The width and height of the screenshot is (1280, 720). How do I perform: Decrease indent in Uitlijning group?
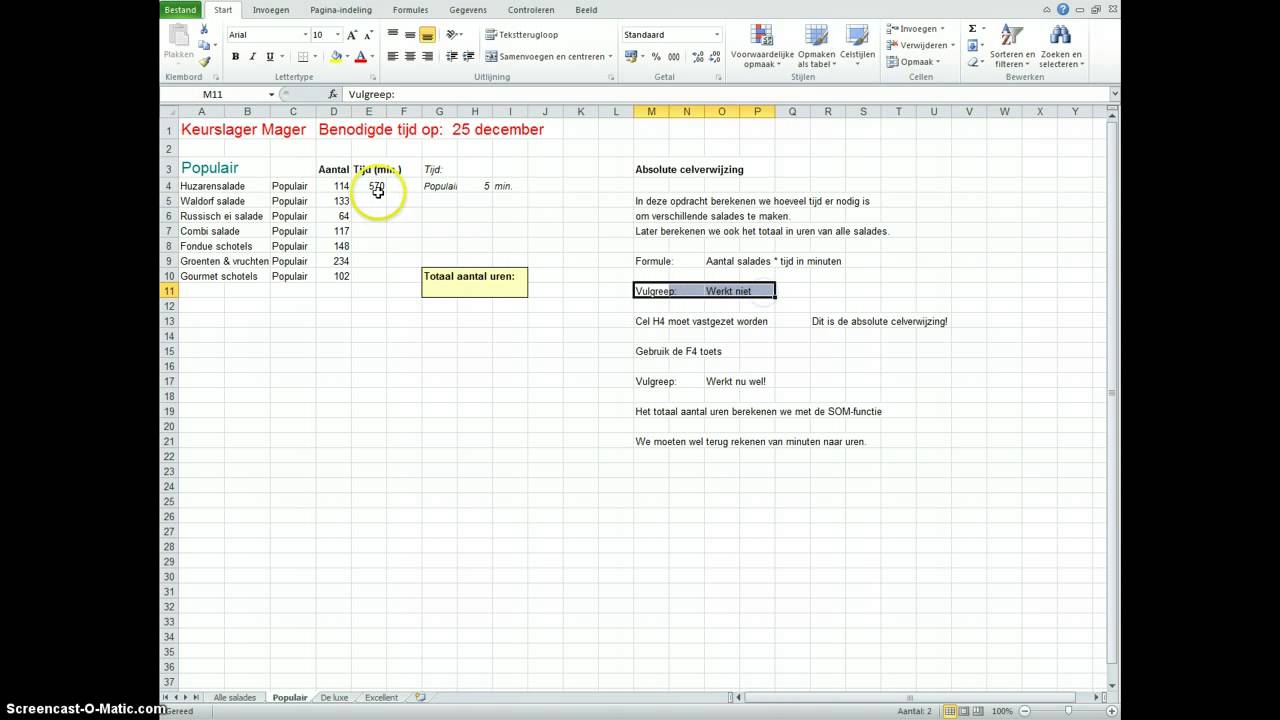(x=452, y=57)
